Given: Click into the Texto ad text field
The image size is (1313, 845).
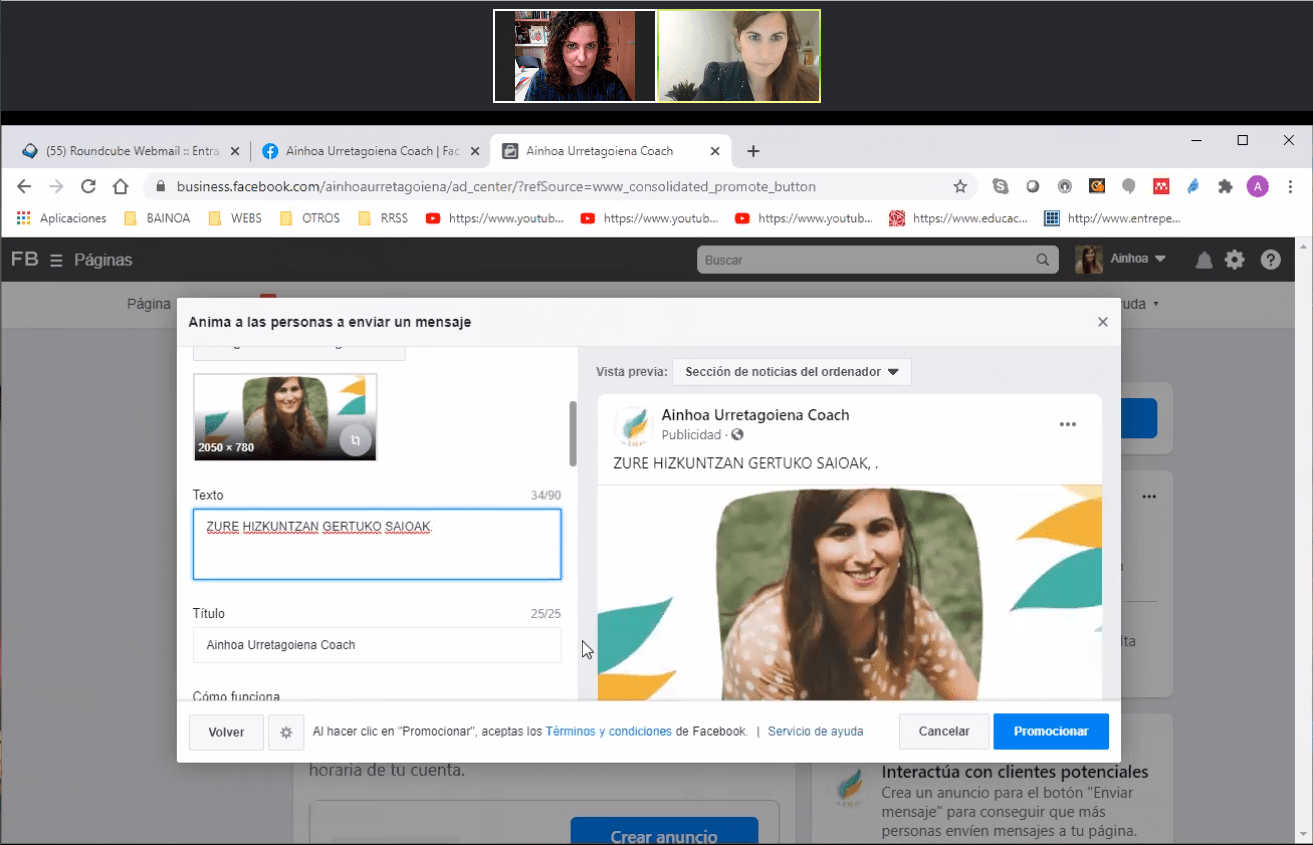Looking at the screenshot, I should (x=377, y=544).
